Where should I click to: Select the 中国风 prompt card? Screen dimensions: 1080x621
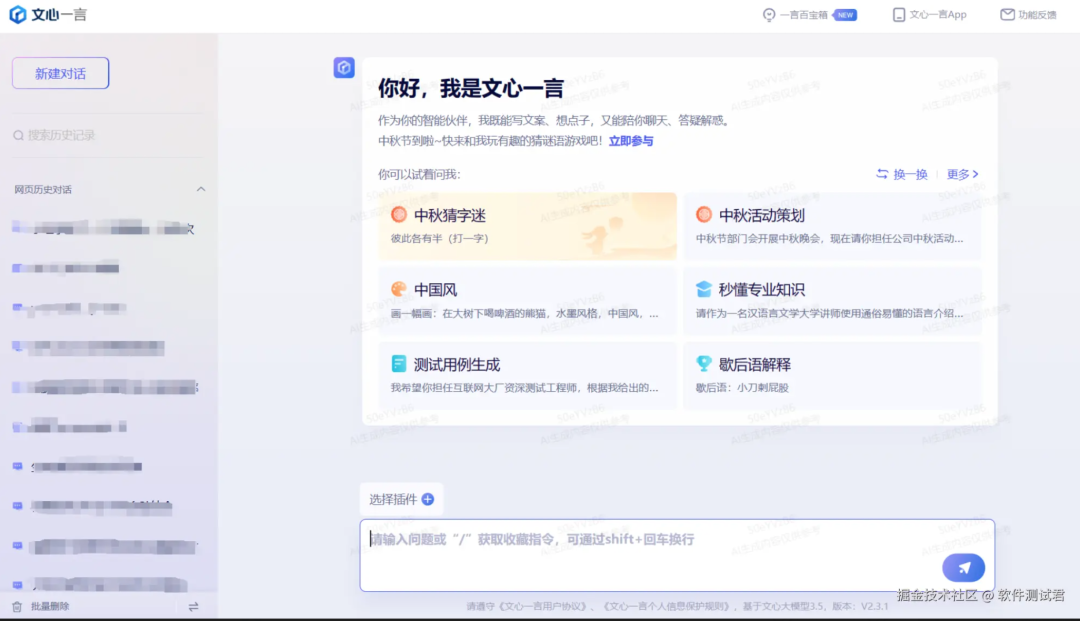tap(527, 301)
